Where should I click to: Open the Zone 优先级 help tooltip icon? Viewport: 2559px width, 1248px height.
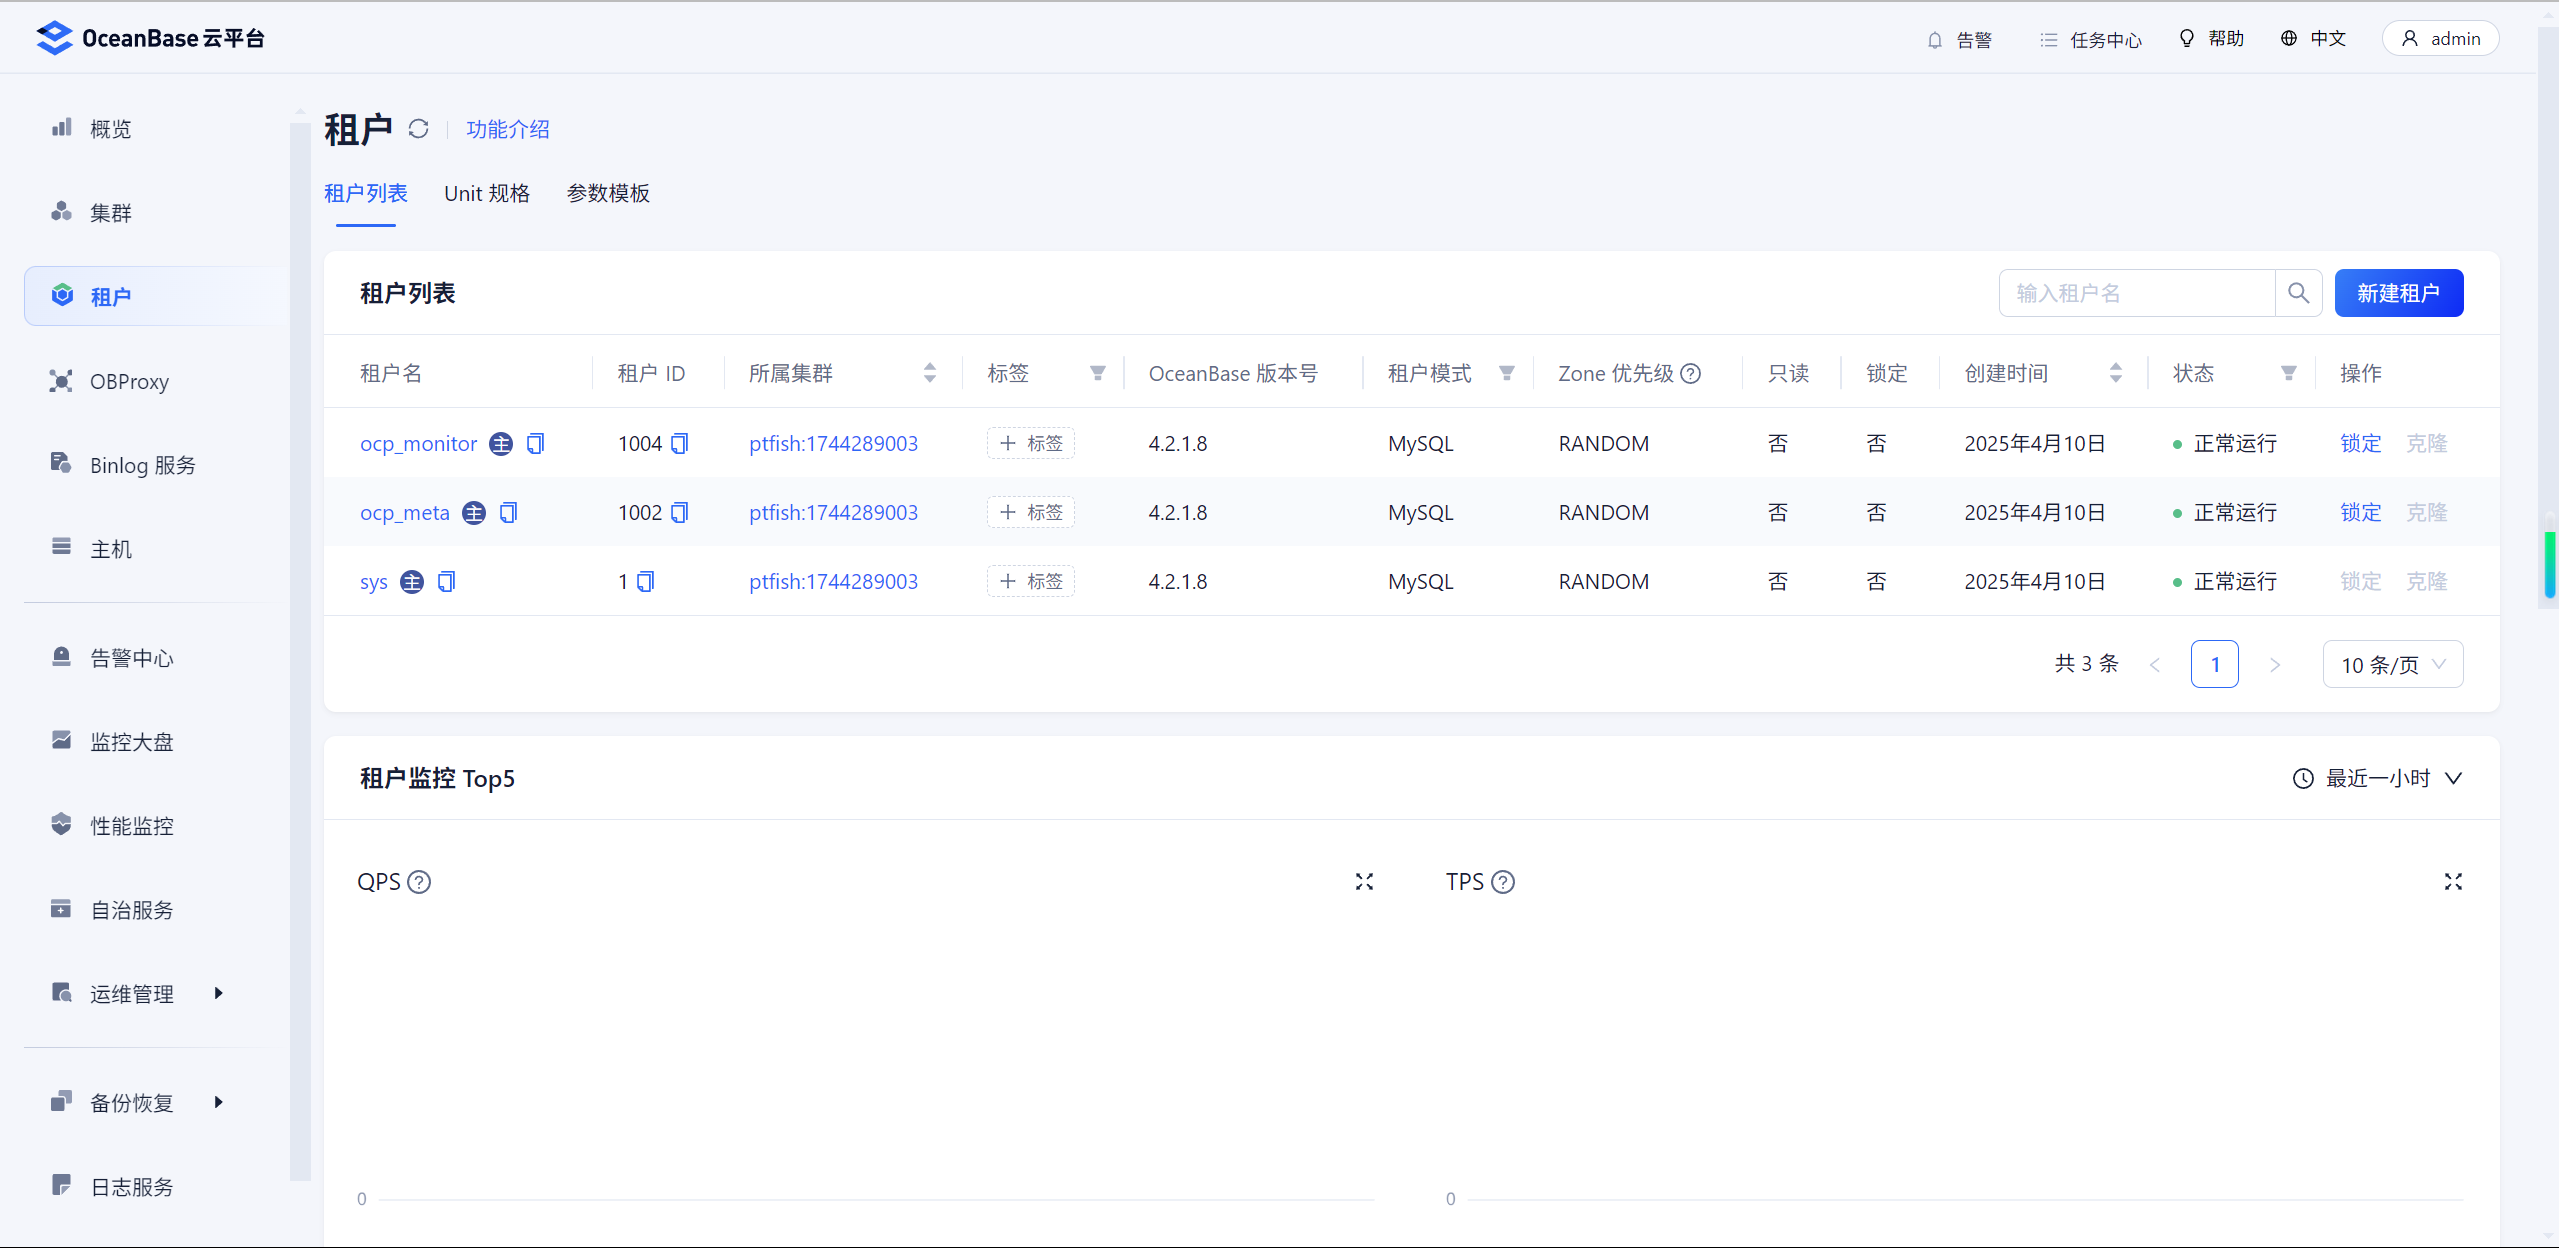click(x=1691, y=373)
